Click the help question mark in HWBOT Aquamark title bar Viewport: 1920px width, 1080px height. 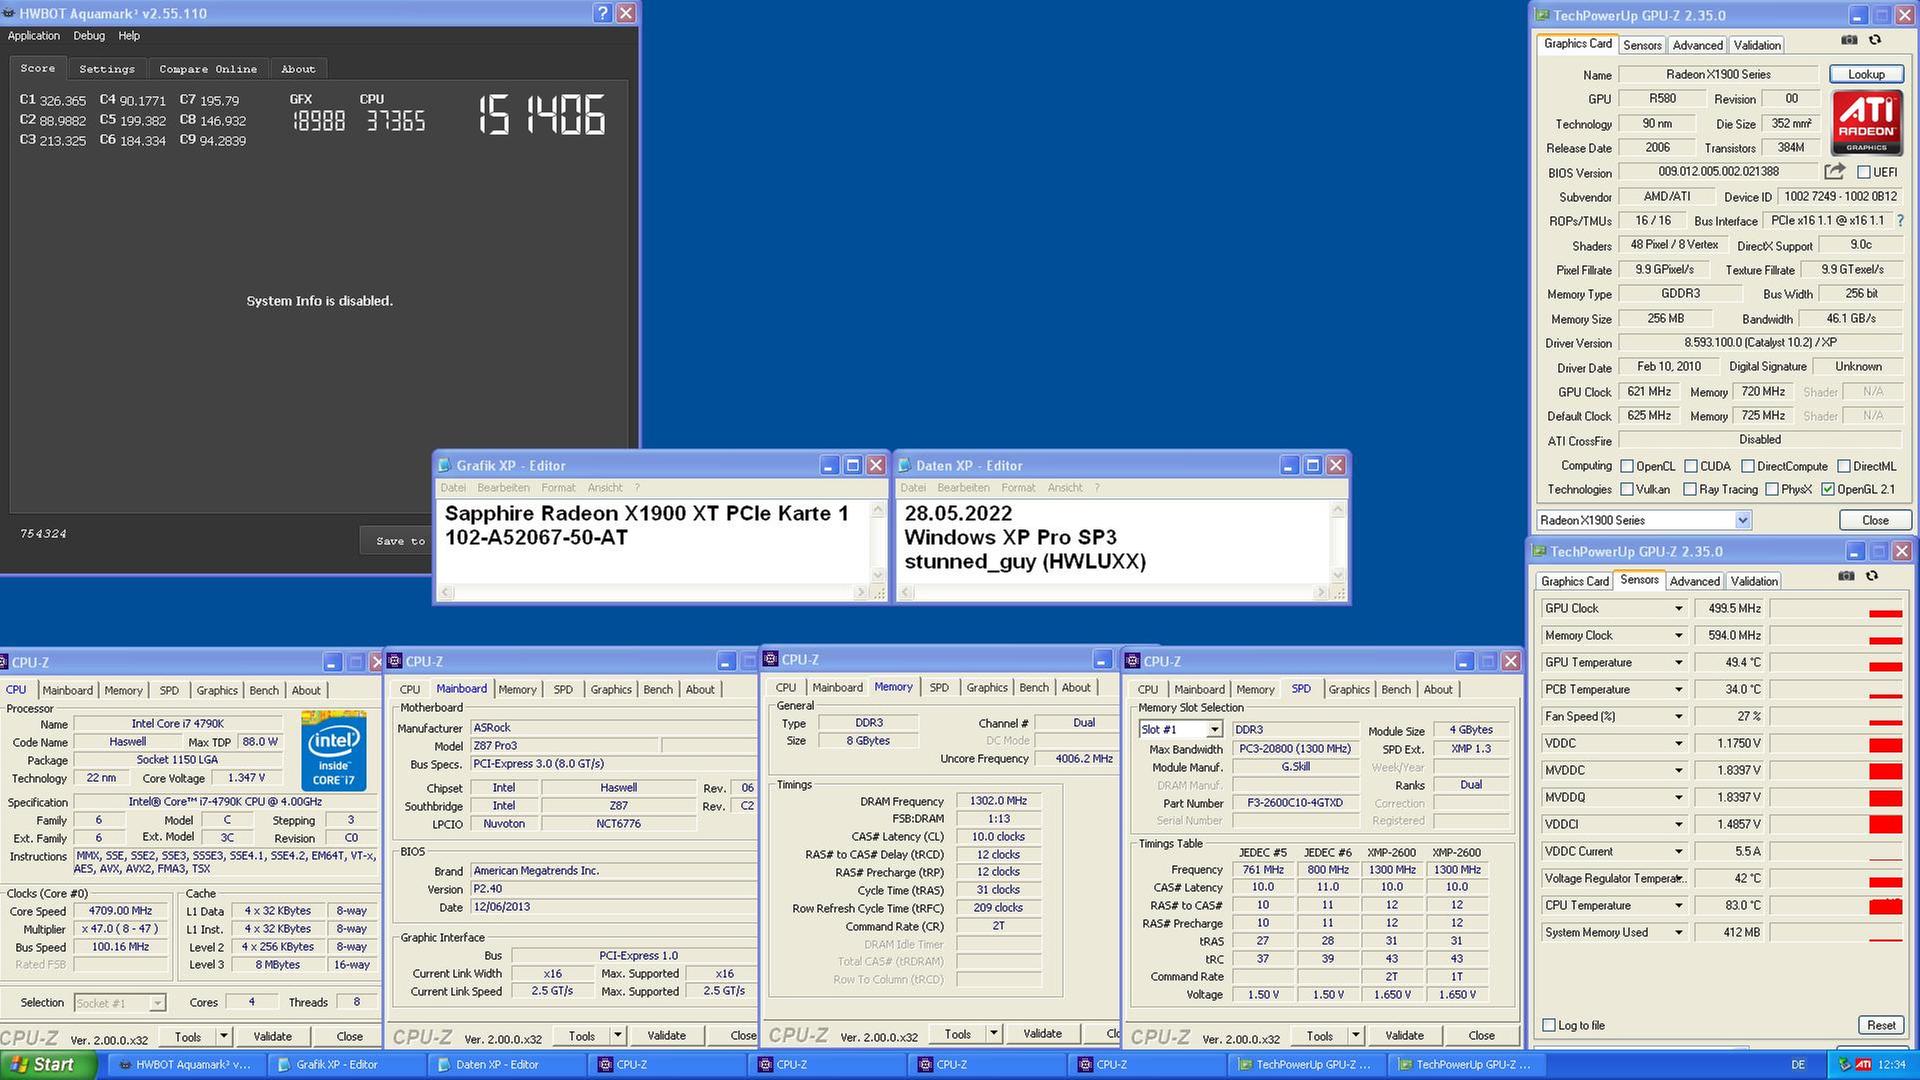pos(602,13)
